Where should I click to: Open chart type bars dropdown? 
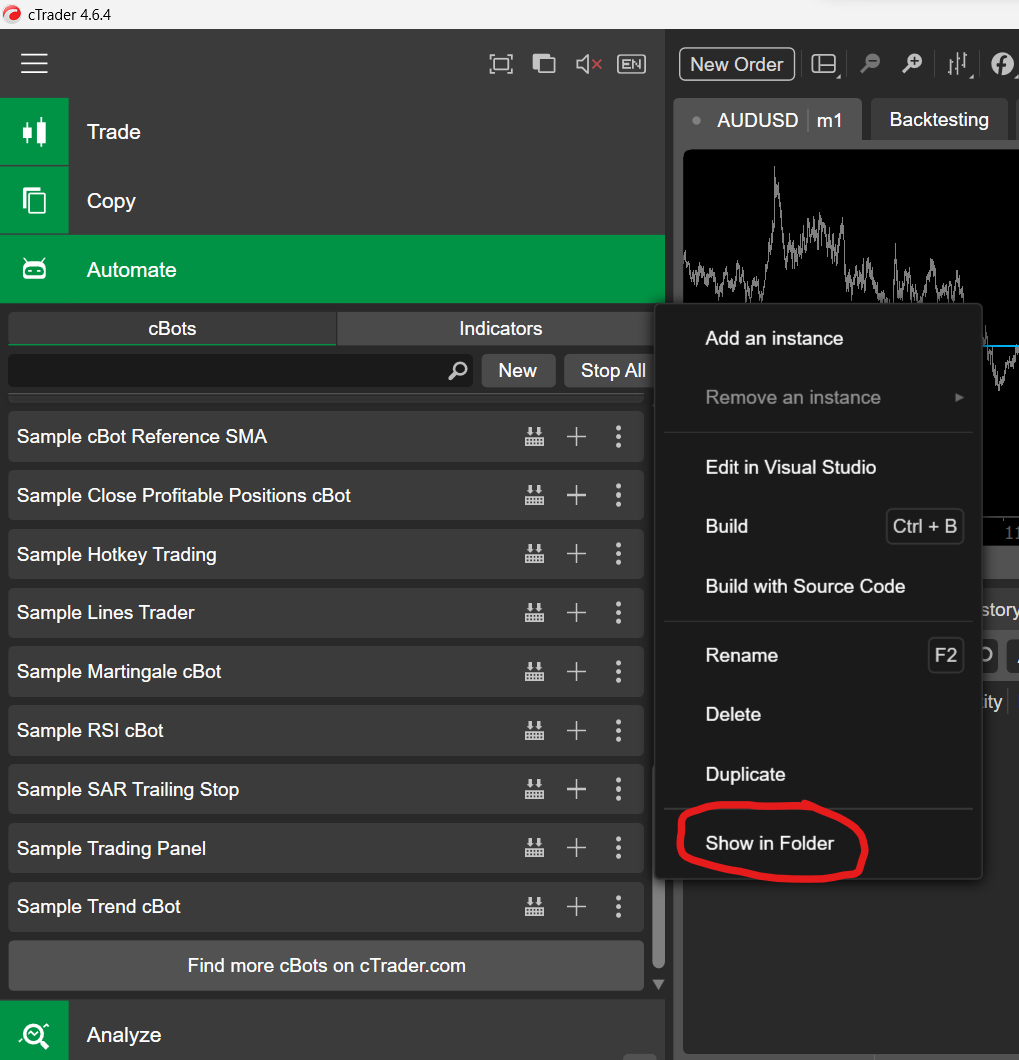pos(959,64)
